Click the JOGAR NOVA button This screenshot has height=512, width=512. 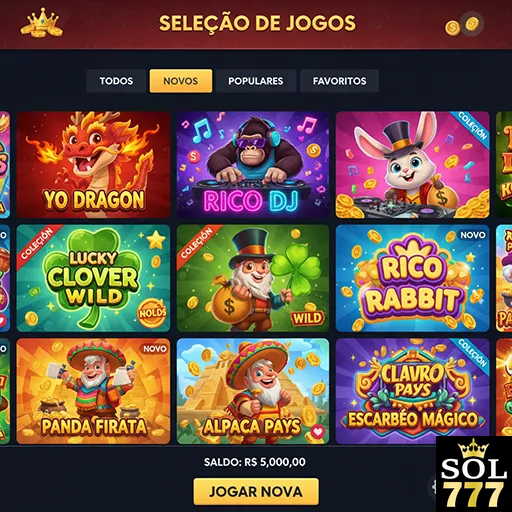click(x=256, y=492)
